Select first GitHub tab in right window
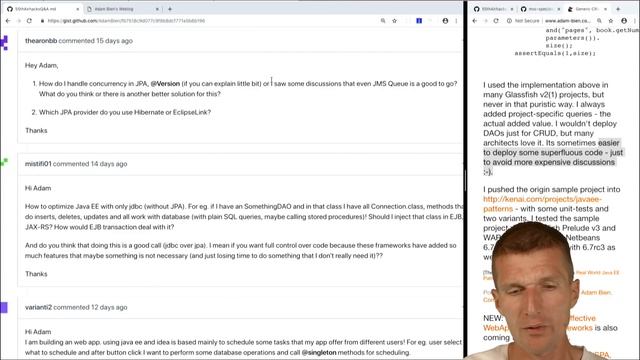The width and height of the screenshot is (640, 360). point(493,9)
